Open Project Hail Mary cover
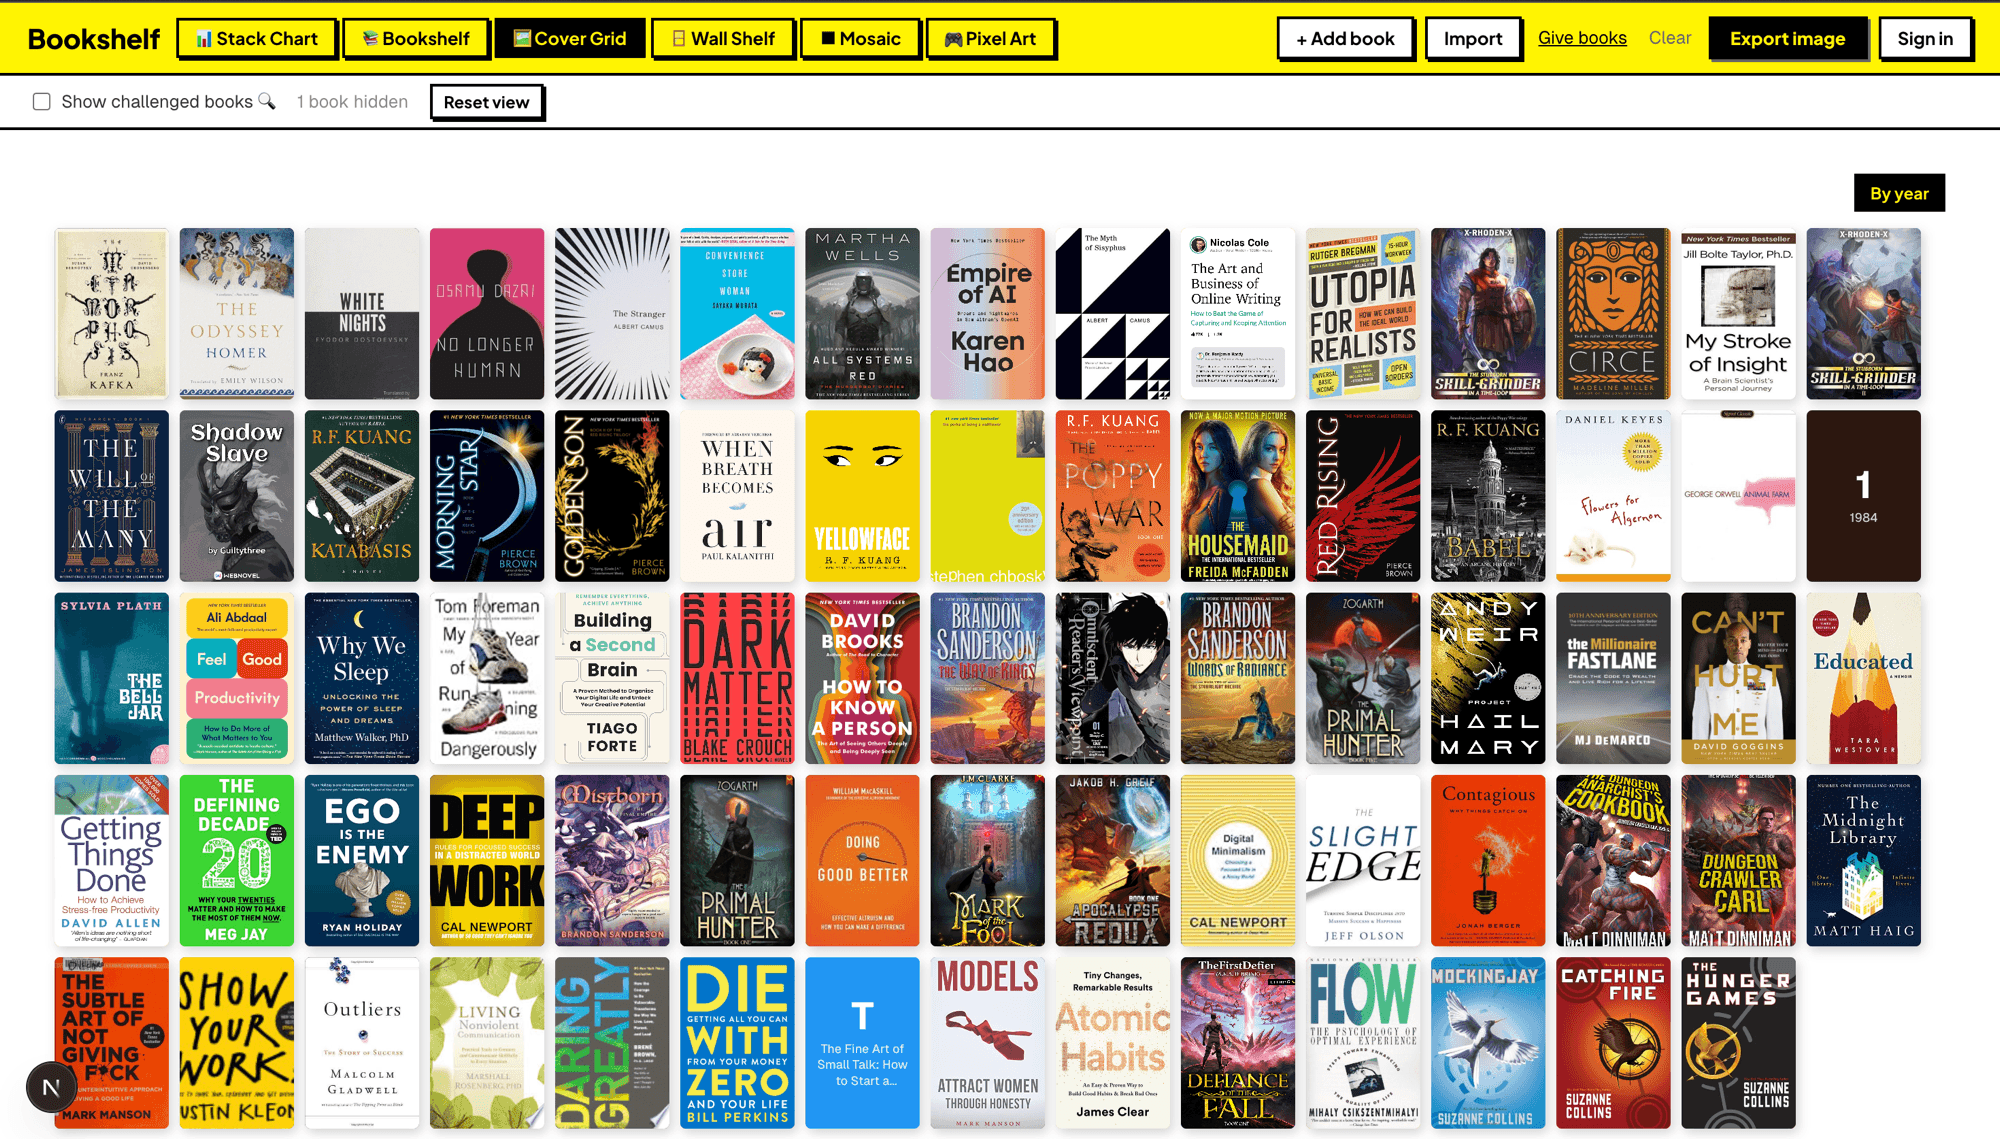Viewport: 2000px width, 1139px height. [x=1488, y=679]
